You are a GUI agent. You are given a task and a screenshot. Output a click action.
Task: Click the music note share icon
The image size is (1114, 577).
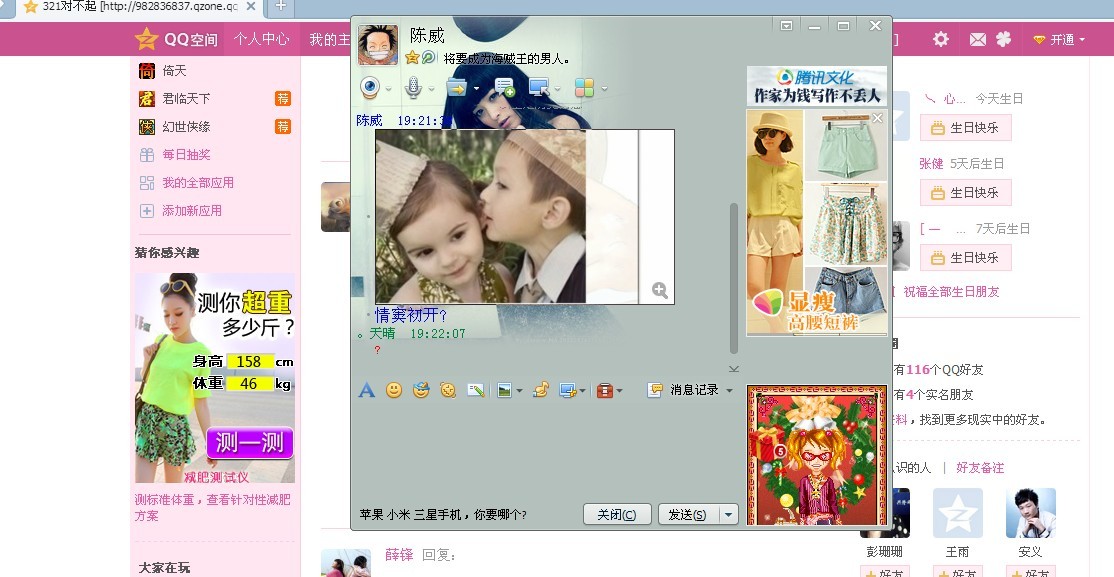point(541,389)
